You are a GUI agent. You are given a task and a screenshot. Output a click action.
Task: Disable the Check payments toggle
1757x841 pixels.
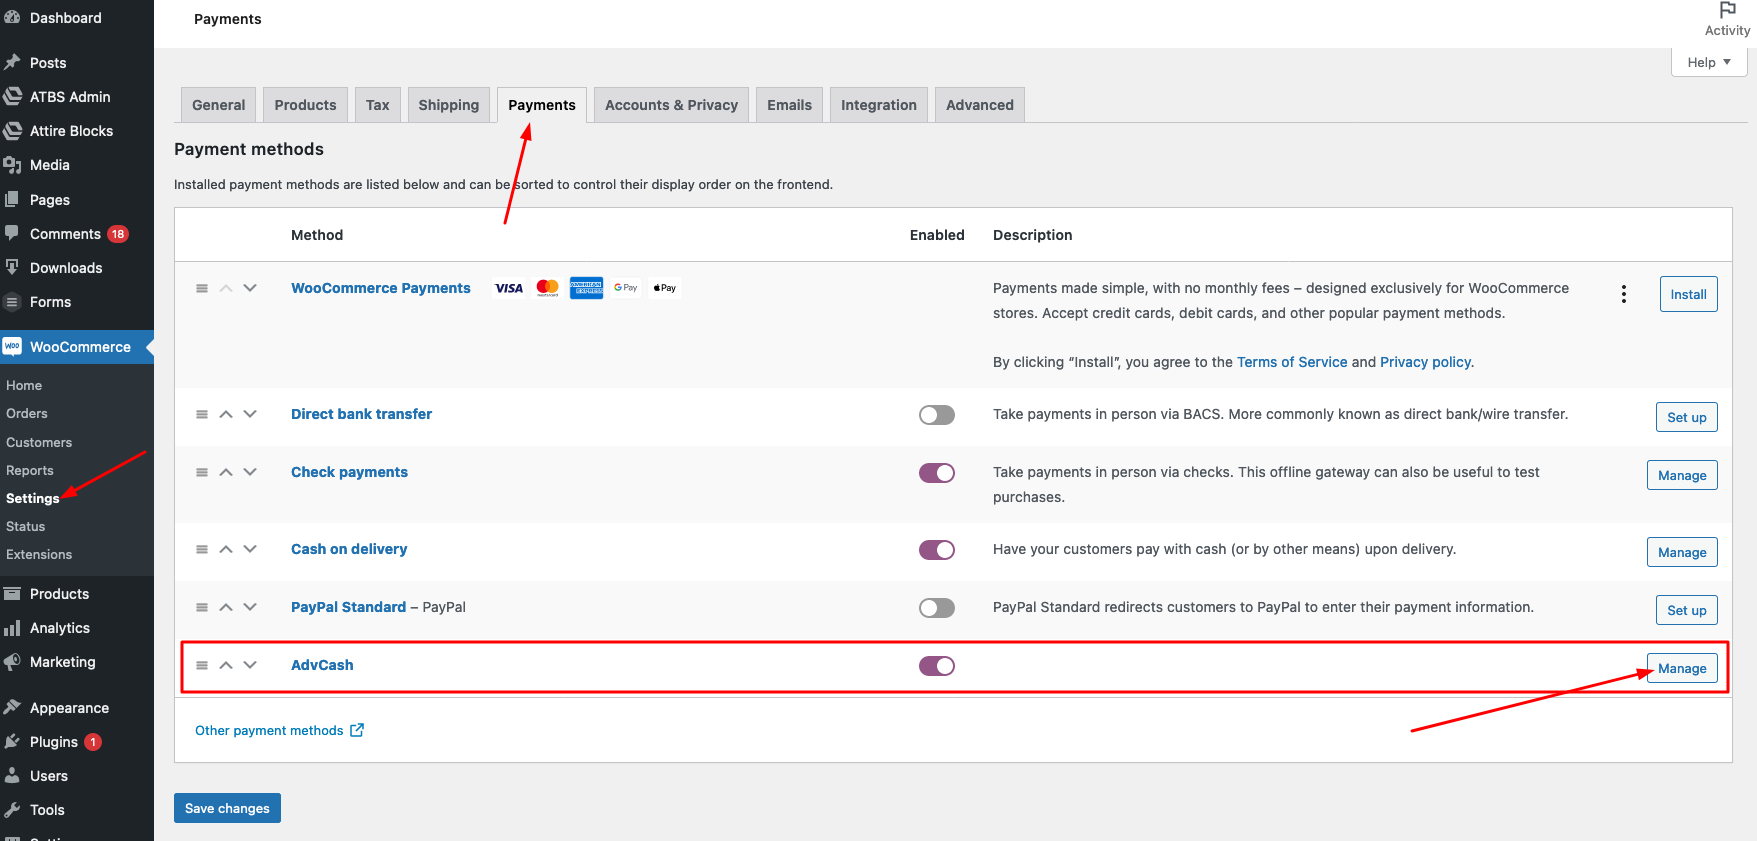[x=937, y=473]
